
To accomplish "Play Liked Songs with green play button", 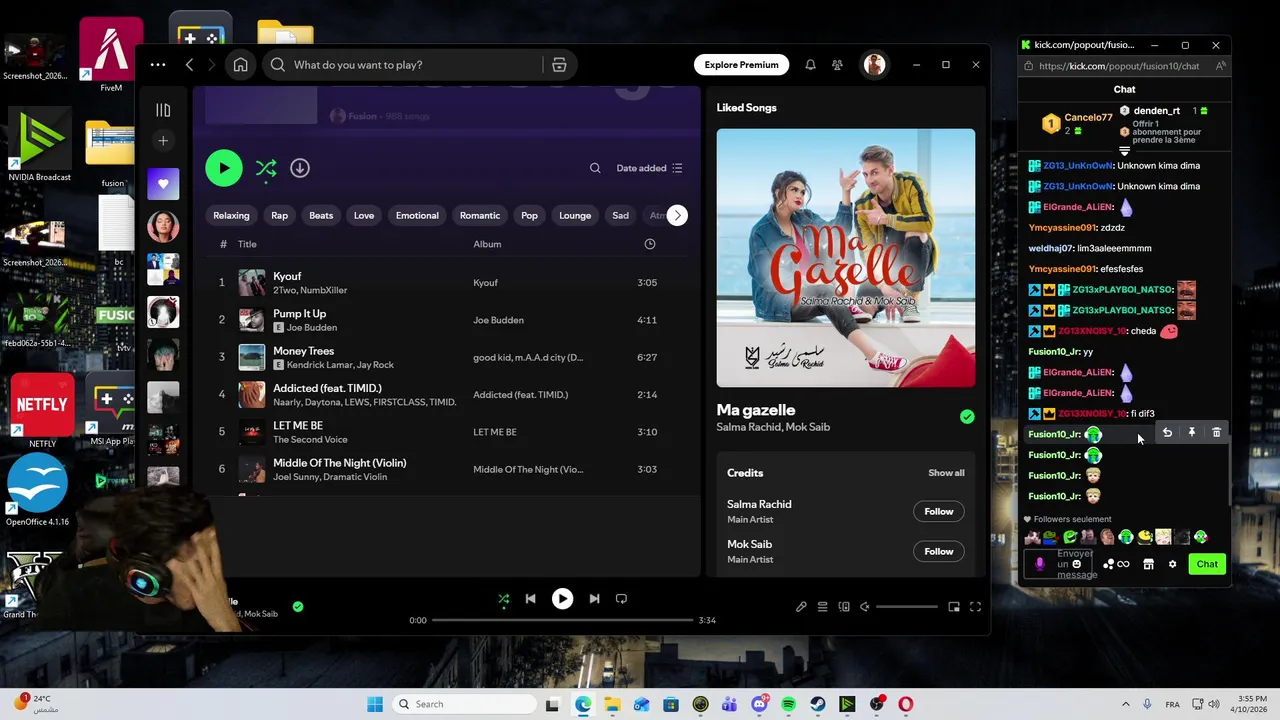I will tap(224, 168).
